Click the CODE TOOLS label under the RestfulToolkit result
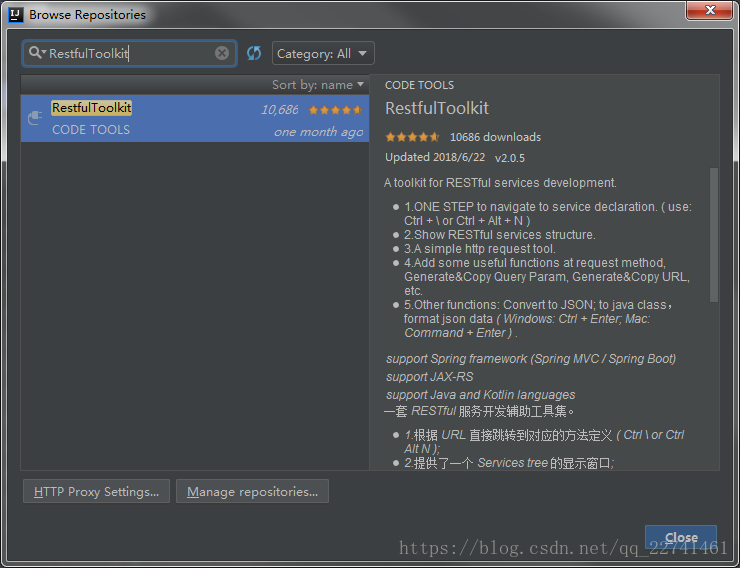Screen dimensions: 740x568 (x=91, y=130)
